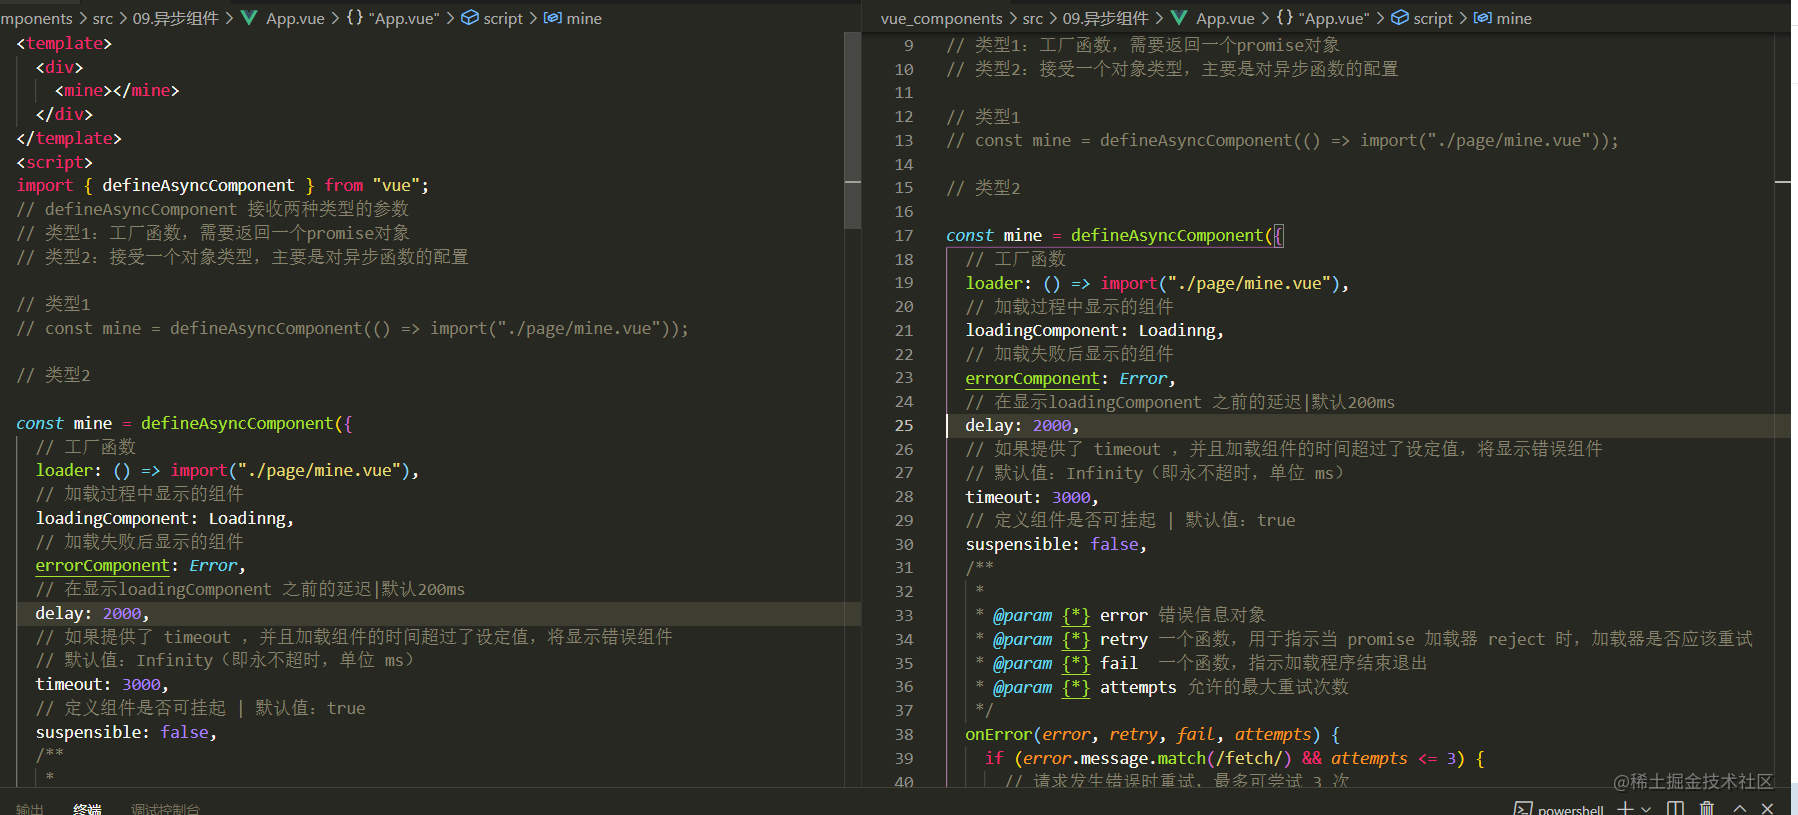Switch to the 终端 panel tab
This screenshot has width=1798, height=815.
pos(87,809)
